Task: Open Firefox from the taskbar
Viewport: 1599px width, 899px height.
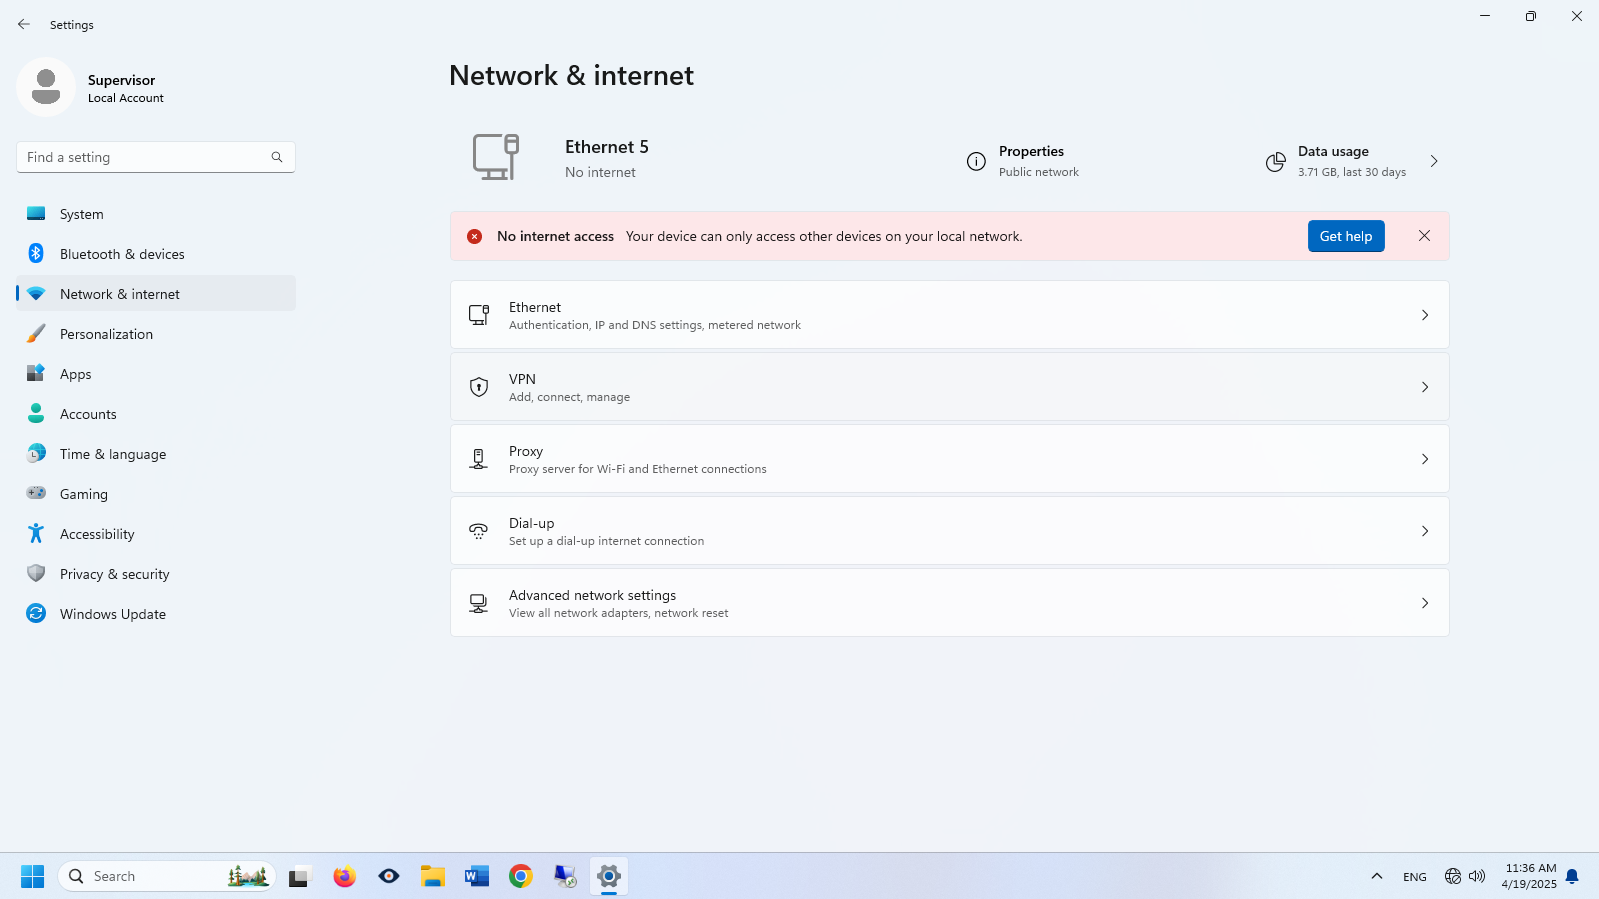Action: (345, 877)
